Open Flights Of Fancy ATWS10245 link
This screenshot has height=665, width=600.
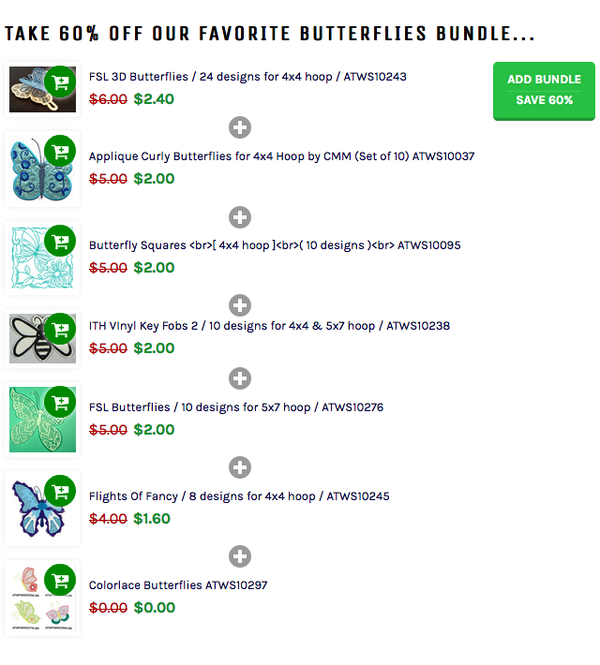[x=239, y=496]
